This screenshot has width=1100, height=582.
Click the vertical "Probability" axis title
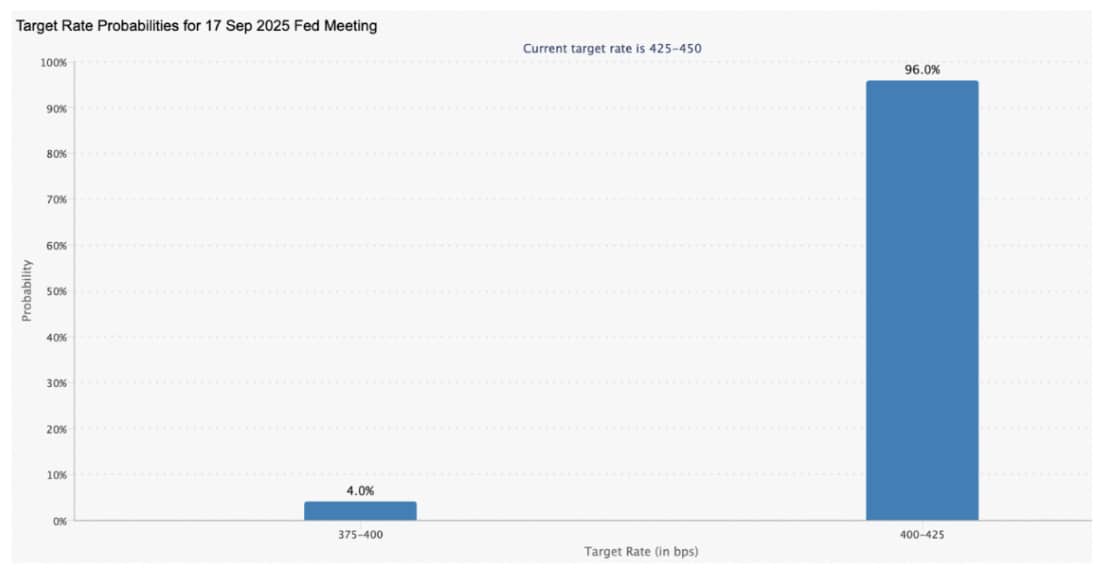tap(27, 291)
